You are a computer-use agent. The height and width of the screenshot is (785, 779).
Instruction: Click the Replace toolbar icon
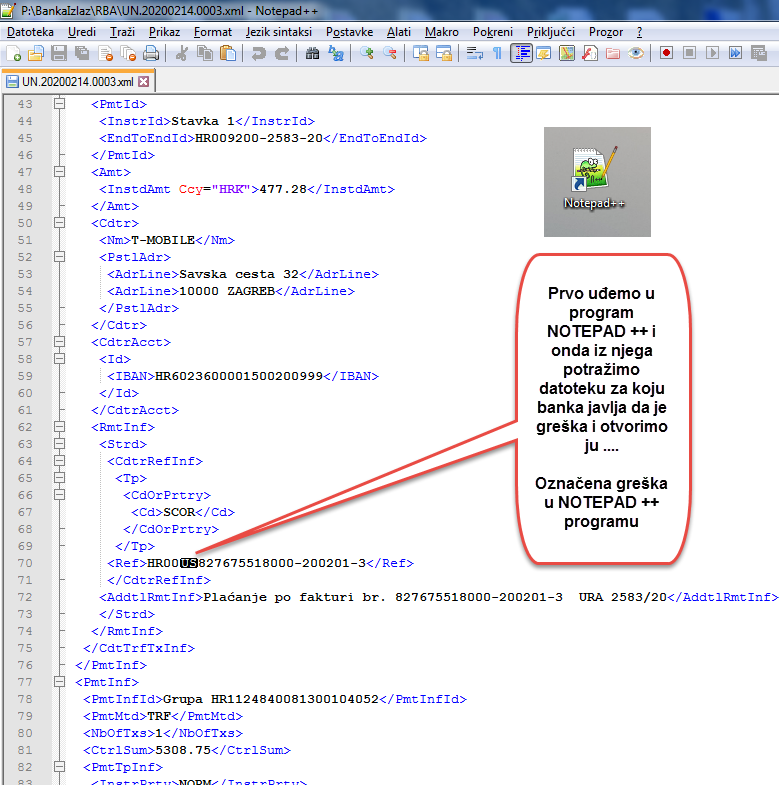pyautogui.click(x=335, y=53)
